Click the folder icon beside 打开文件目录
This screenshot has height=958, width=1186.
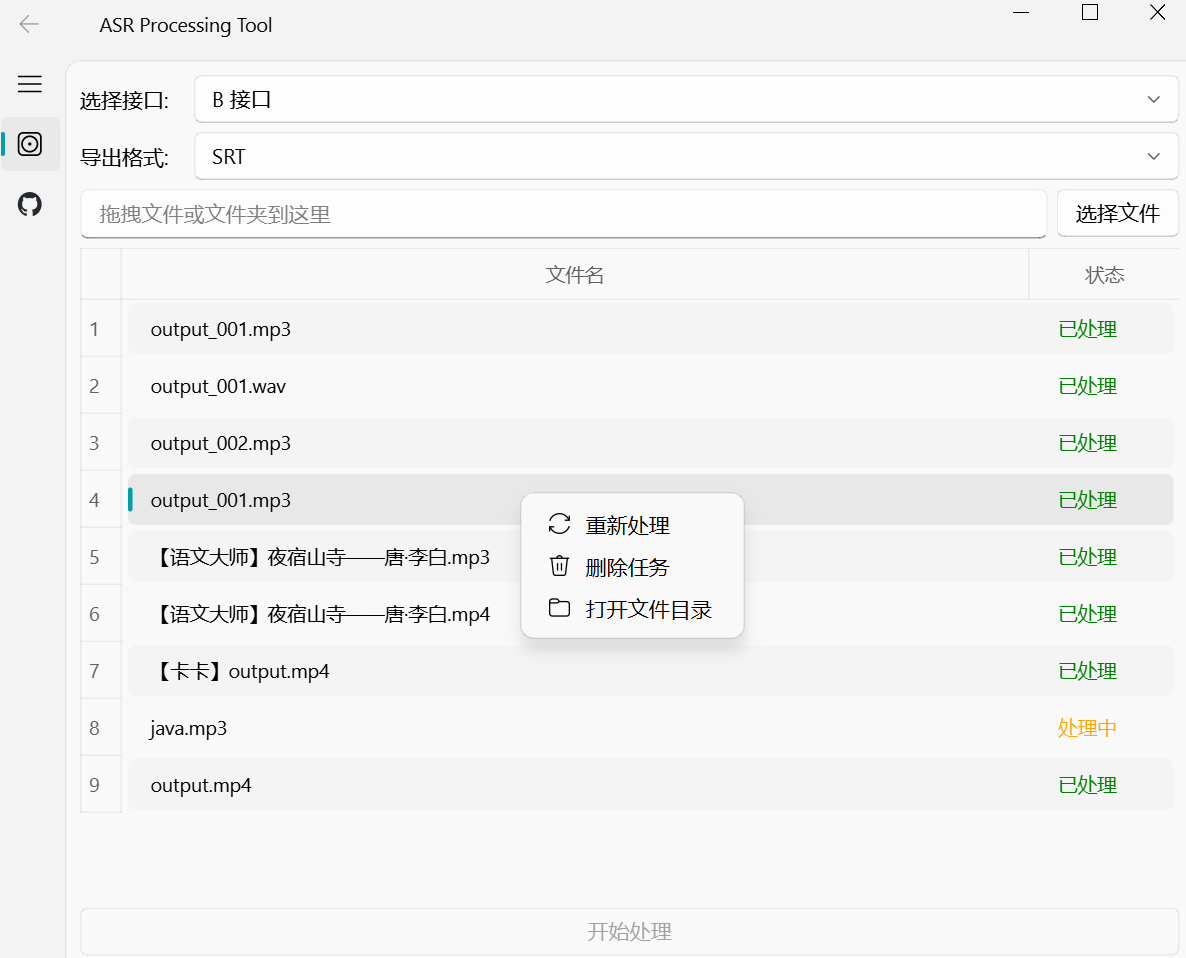point(559,607)
